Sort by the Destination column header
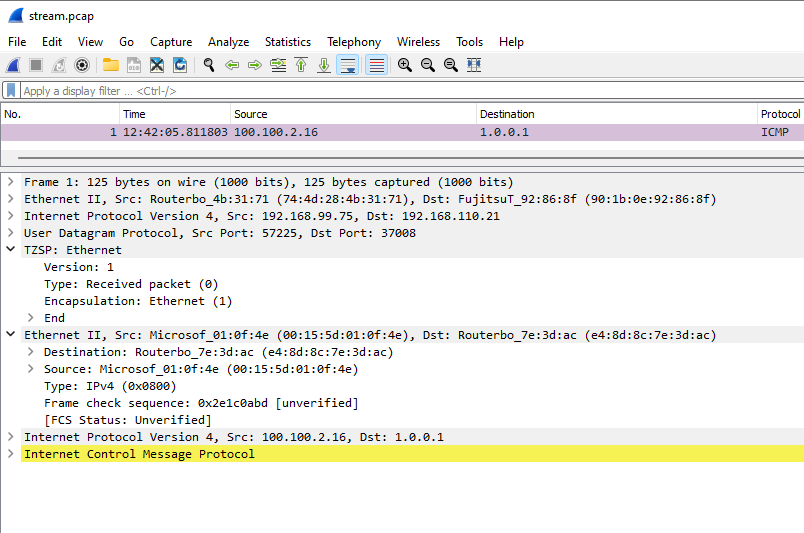 coord(617,114)
